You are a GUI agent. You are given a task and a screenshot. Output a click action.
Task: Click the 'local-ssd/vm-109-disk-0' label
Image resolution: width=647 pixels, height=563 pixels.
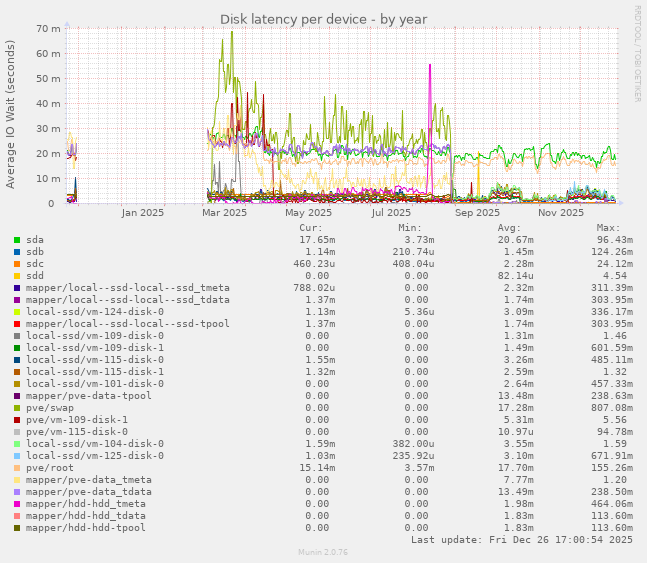pyautogui.click(x=95, y=336)
